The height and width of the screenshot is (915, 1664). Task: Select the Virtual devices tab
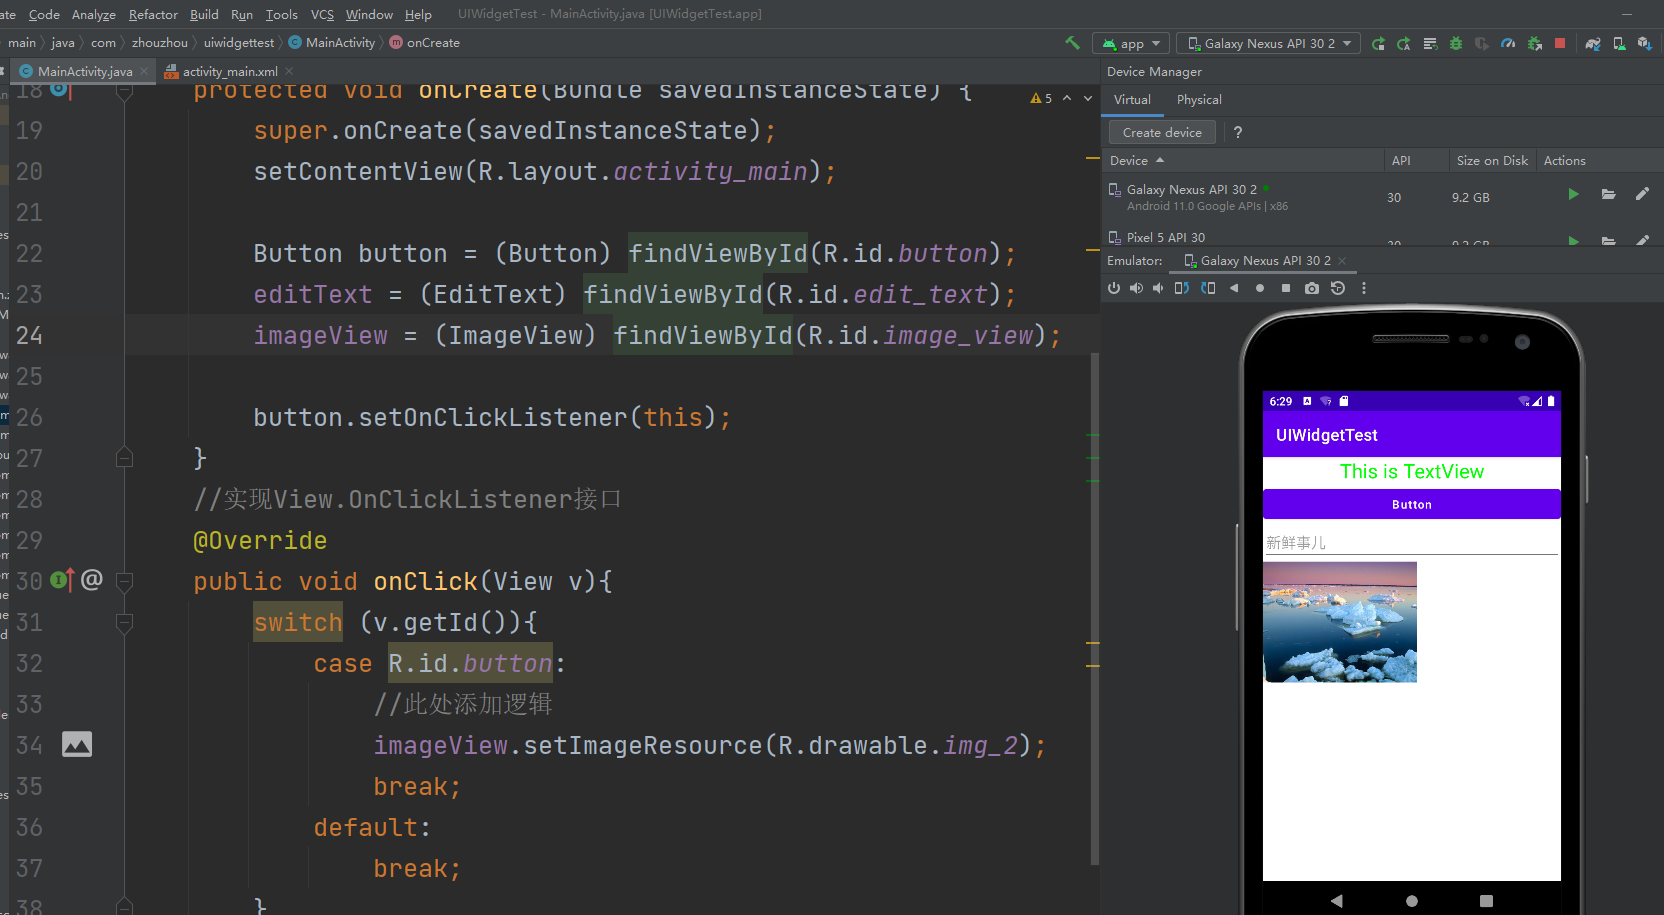tap(1132, 100)
